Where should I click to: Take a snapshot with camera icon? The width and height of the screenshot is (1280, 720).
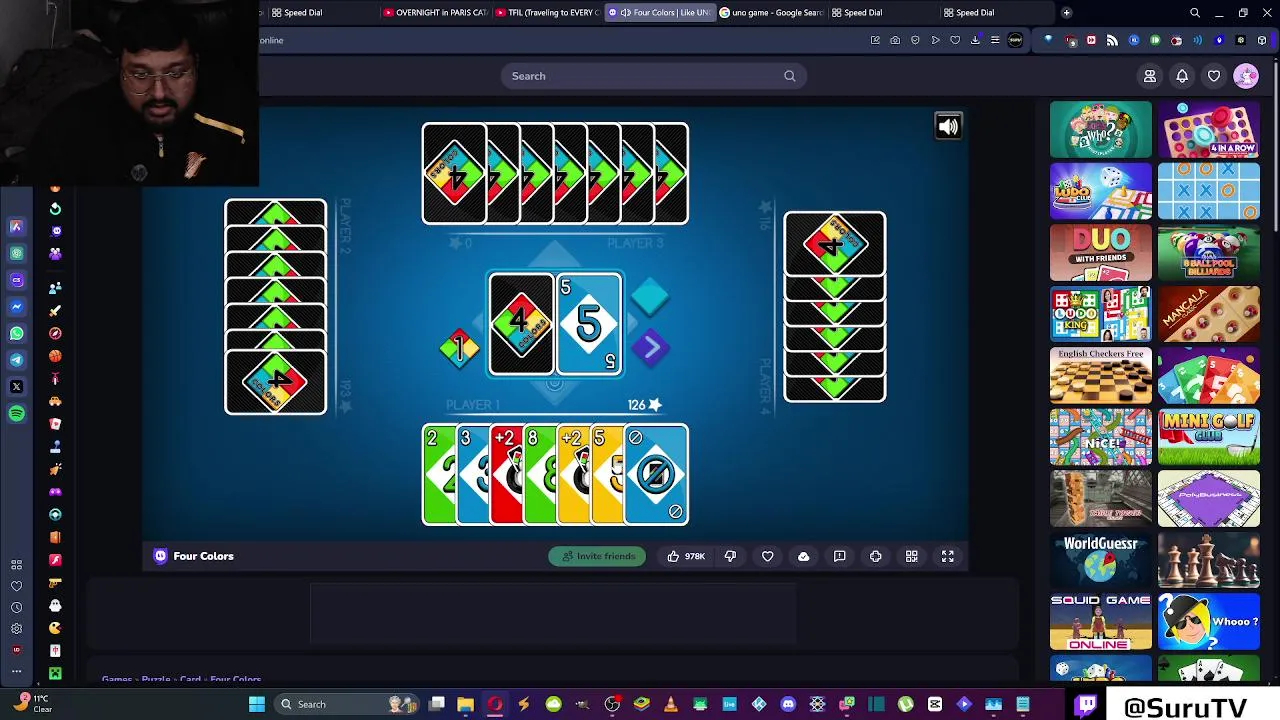895,40
